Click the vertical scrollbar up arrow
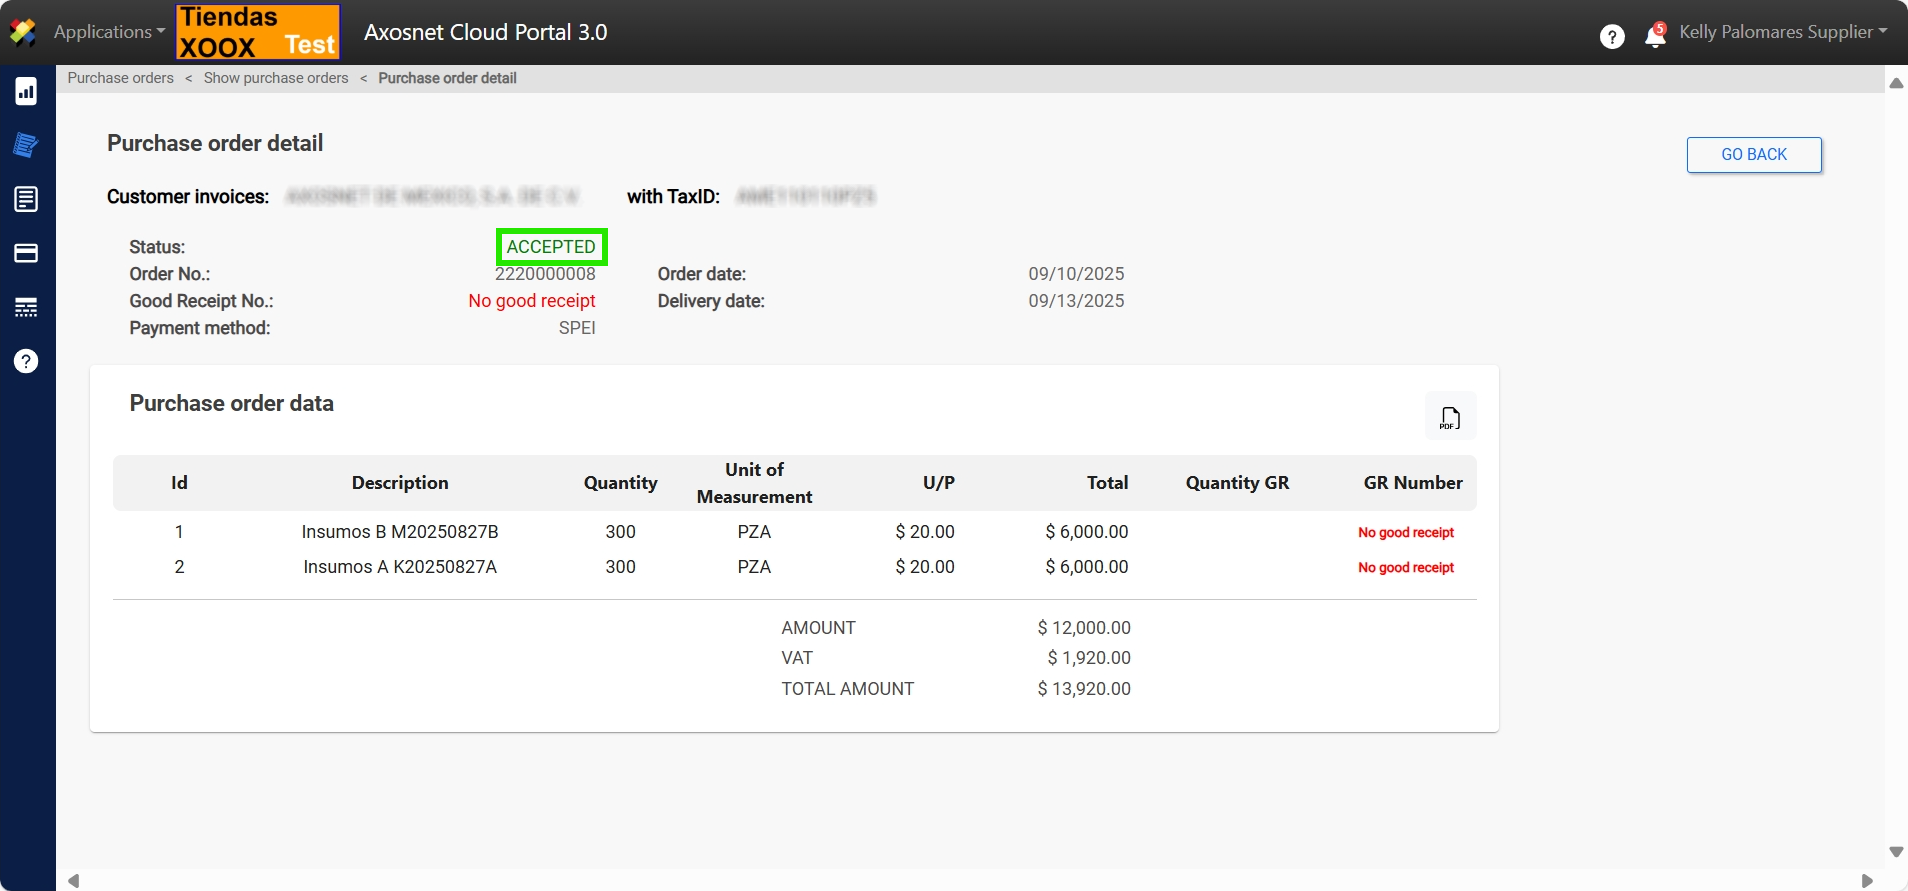1908x891 pixels. [1896, 83]
